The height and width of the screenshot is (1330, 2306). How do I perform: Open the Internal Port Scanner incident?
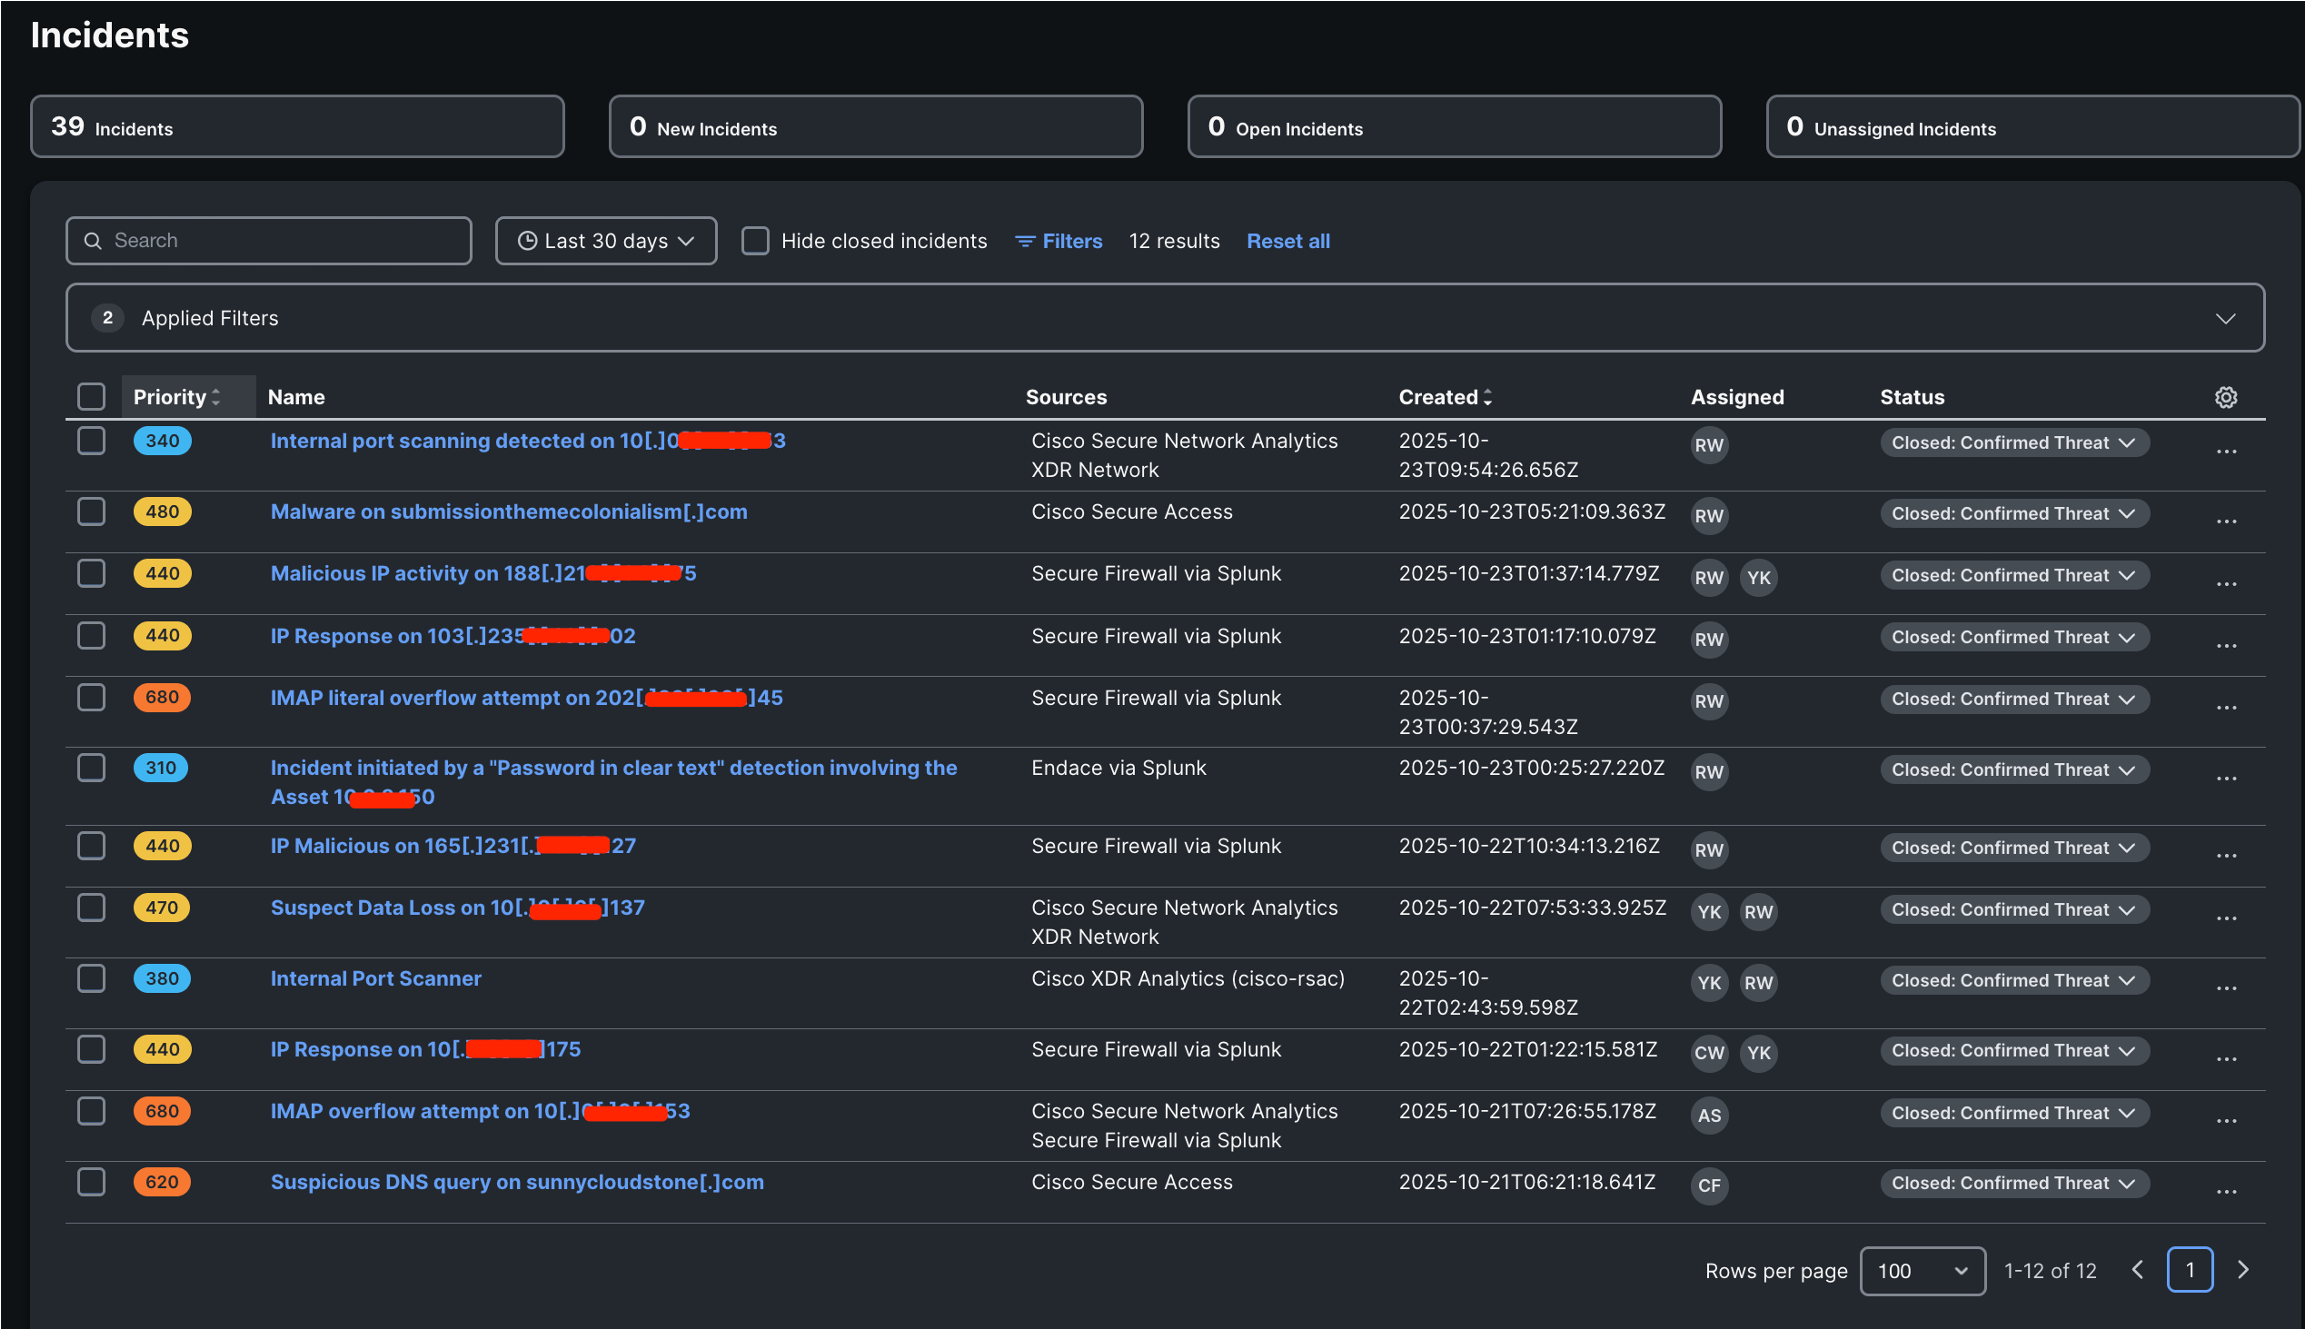point(375,978)
